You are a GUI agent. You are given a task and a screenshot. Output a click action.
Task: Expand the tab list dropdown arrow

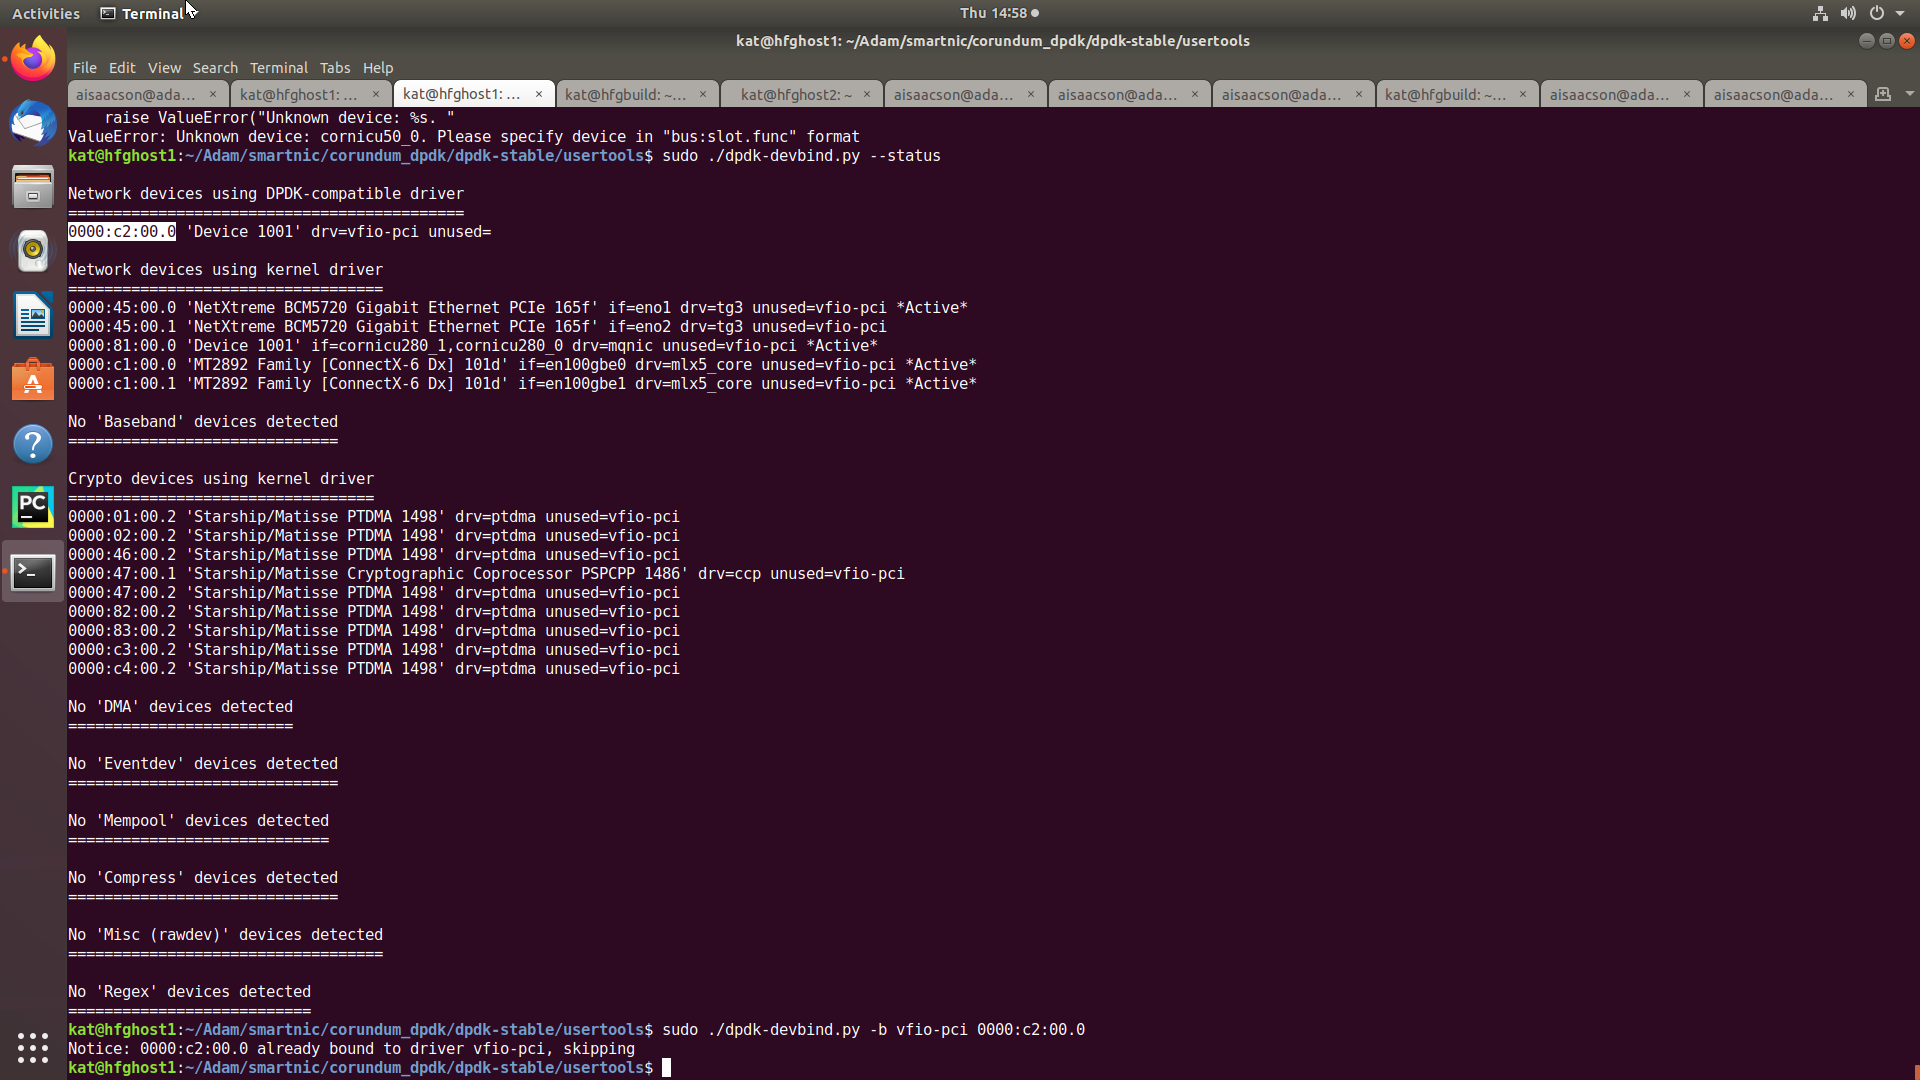[x=1909, y=94]
